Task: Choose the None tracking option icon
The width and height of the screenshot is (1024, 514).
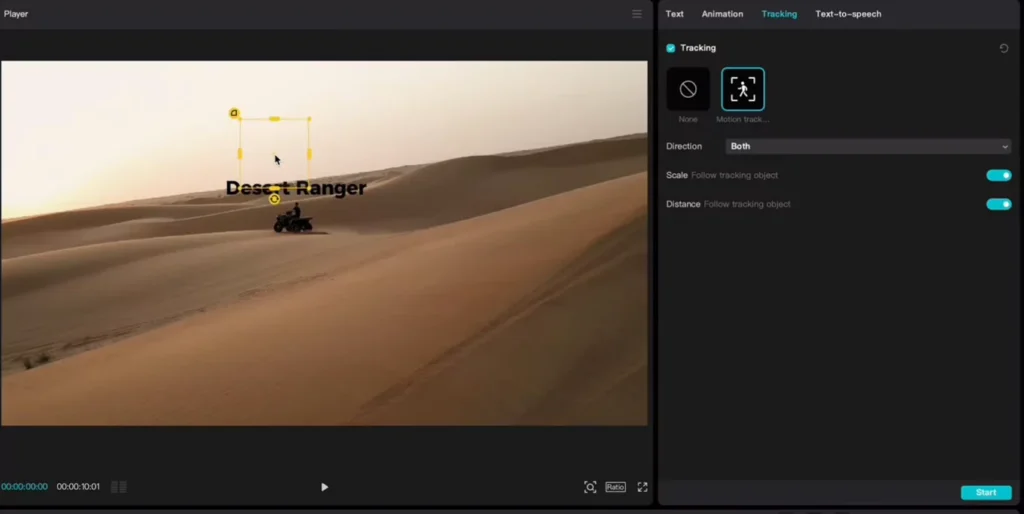Action: pos(688,89)
